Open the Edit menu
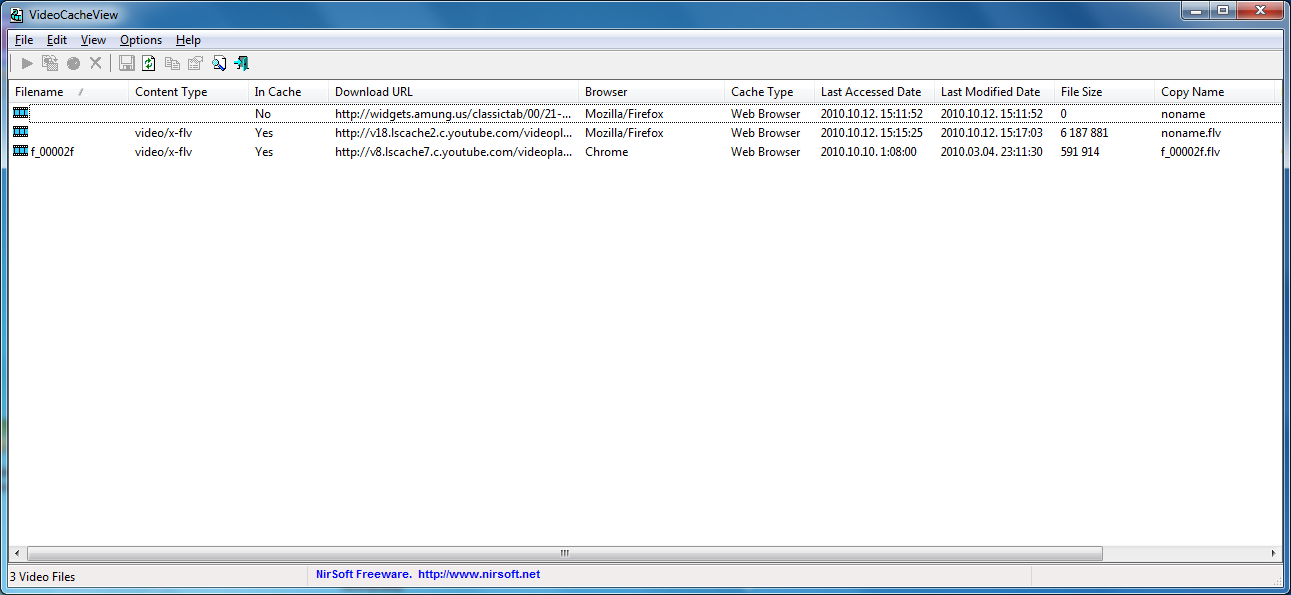Viewport: 1291px width, 595px height. point(57,40)
